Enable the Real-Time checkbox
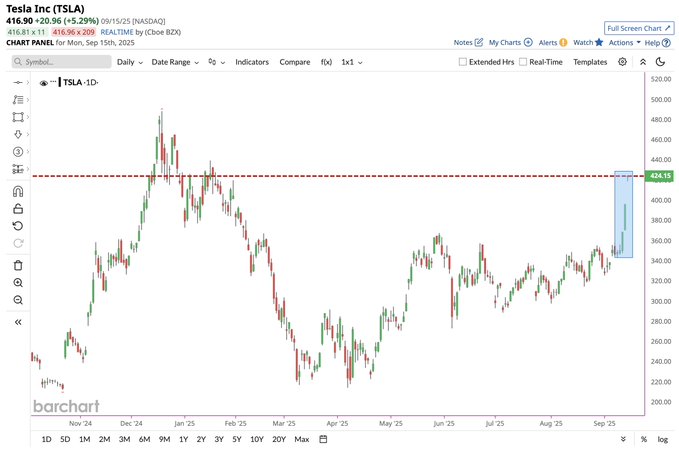Screen dimensions: 679x449 click(x=523, y=62)
